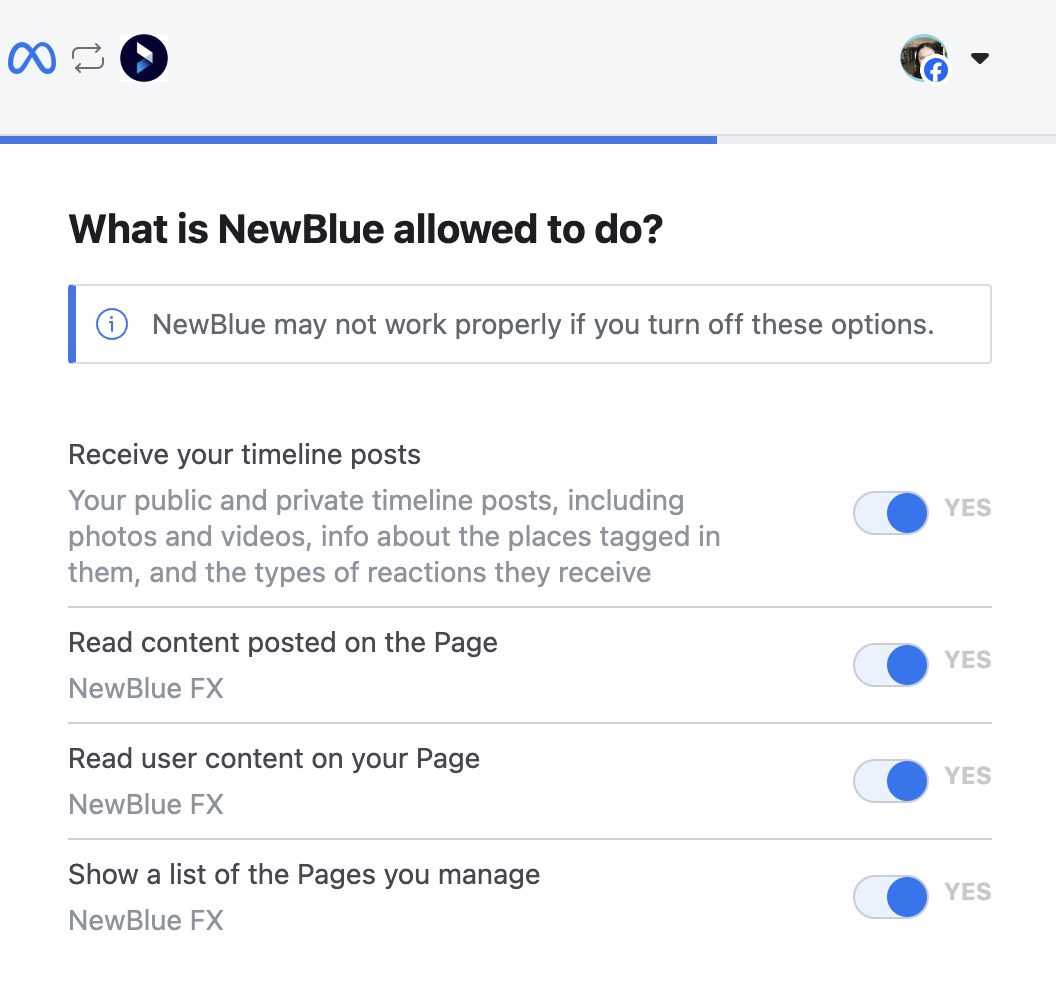Click the Facebook badge on avatar
Image resolution: width=1056 pixels, height=988 pixels.
coord(935,70)
